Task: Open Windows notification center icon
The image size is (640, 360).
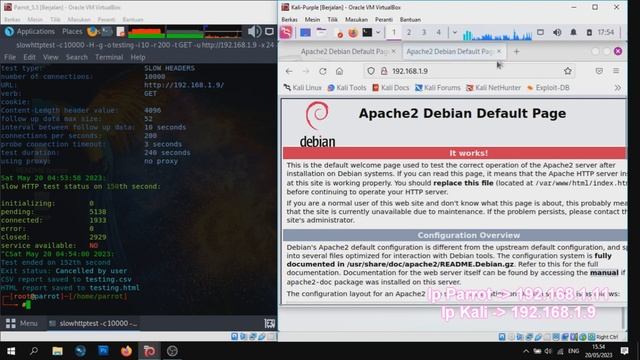Action: click(624, 351)
